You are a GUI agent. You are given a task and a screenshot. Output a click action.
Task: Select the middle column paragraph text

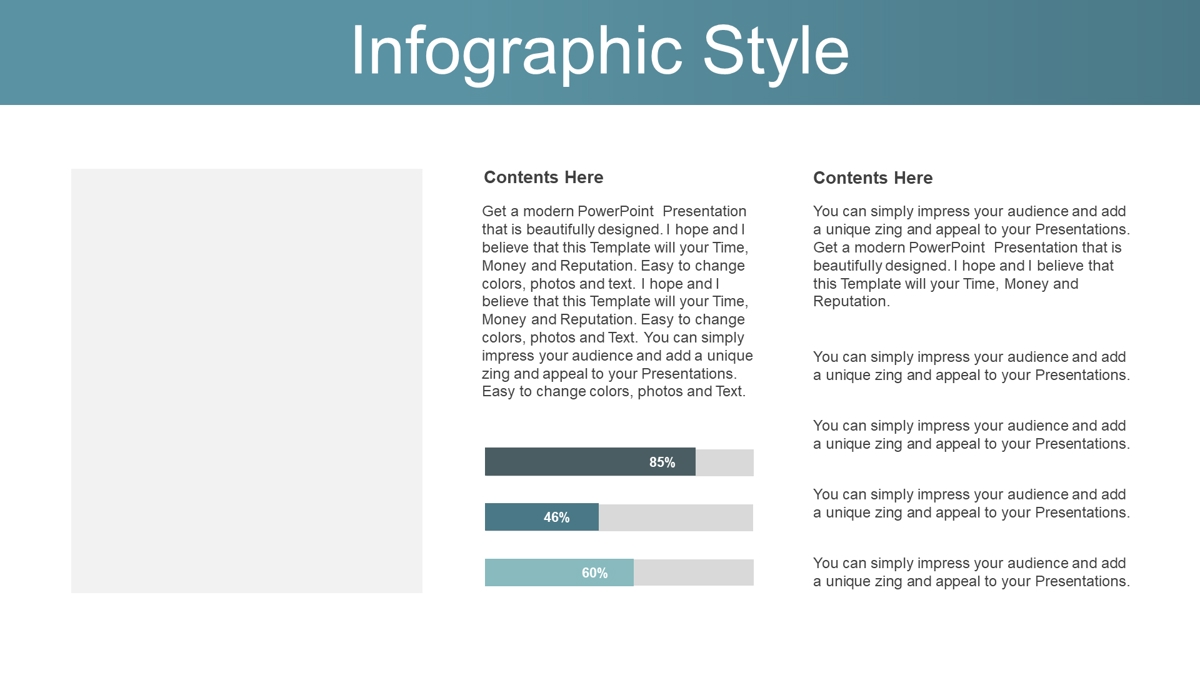[x=617, y=301]
